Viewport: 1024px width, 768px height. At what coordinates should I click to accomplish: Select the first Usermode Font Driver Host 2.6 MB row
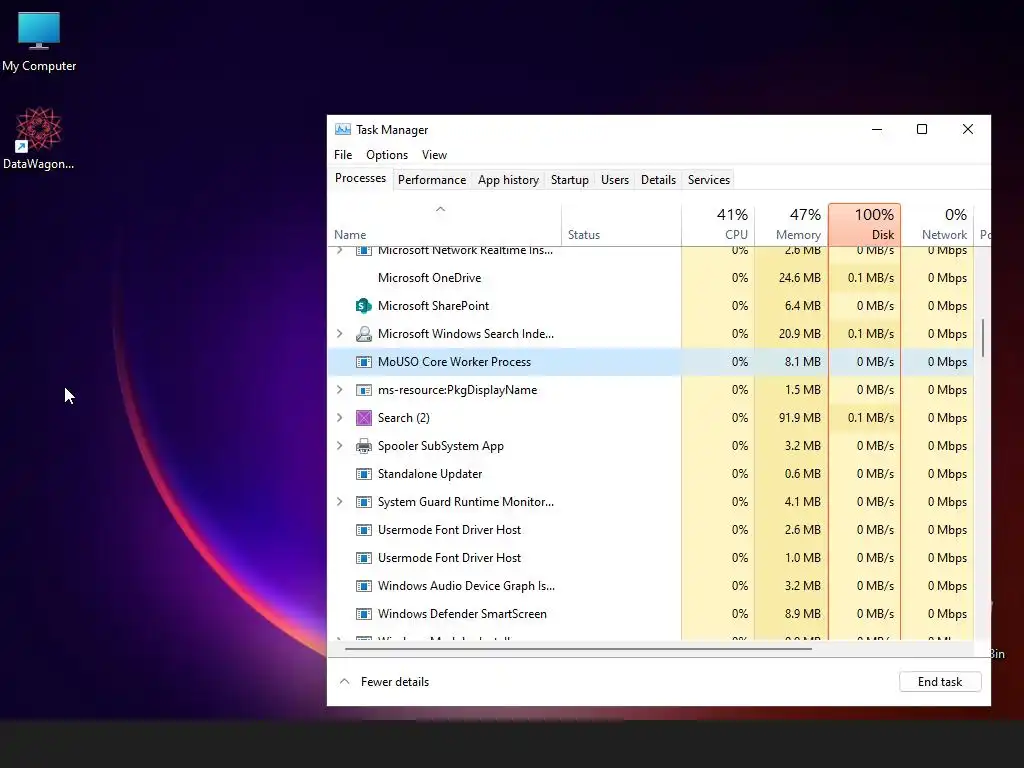click(x=650, y=530)
